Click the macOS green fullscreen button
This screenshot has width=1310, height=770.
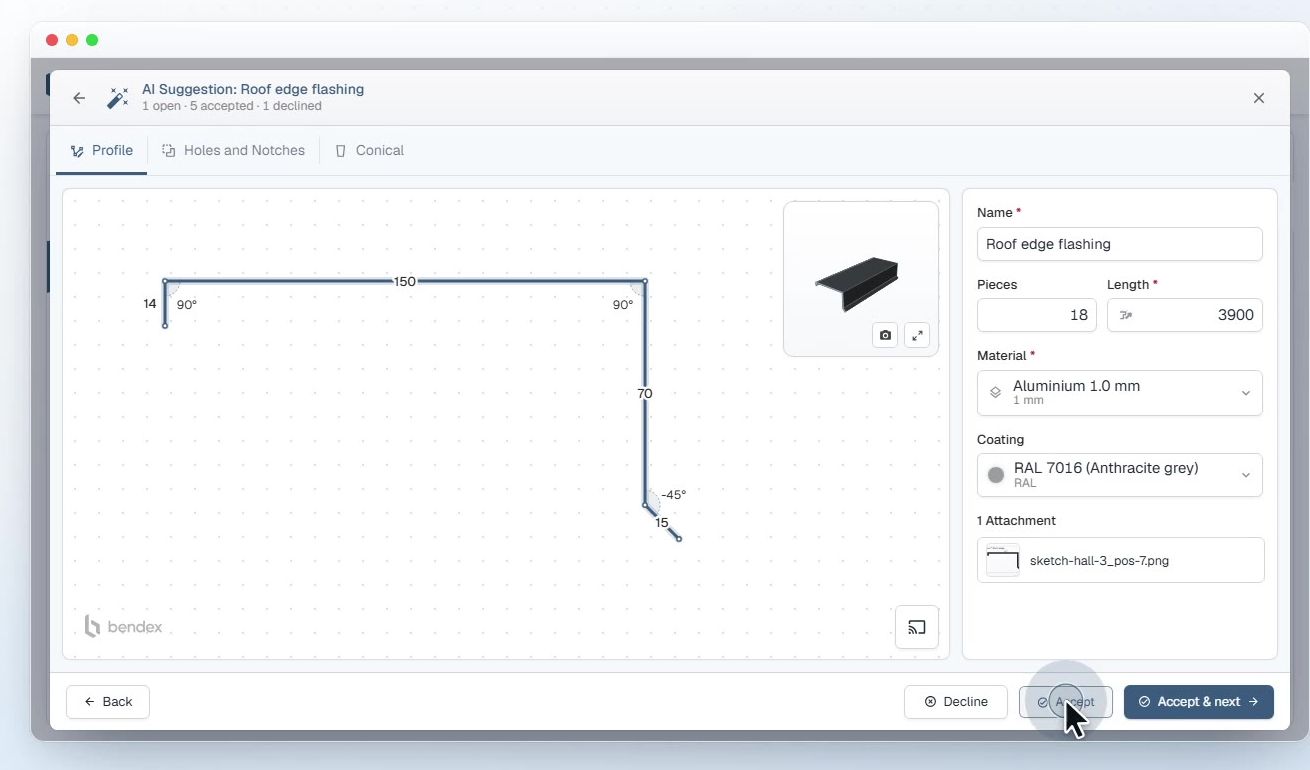pyautogui.click(x=92, y=40)
